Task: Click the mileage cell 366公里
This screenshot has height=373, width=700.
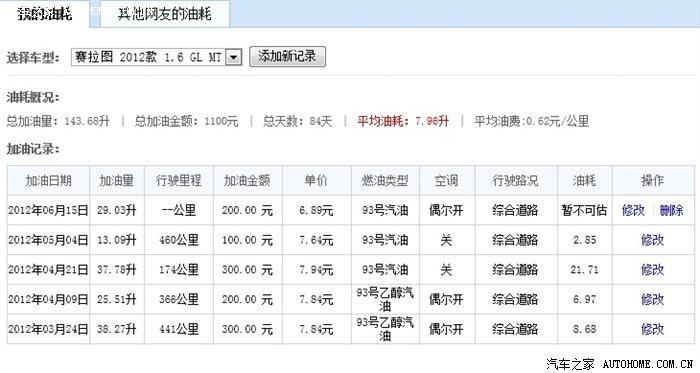Action: (x=179, y=299)
